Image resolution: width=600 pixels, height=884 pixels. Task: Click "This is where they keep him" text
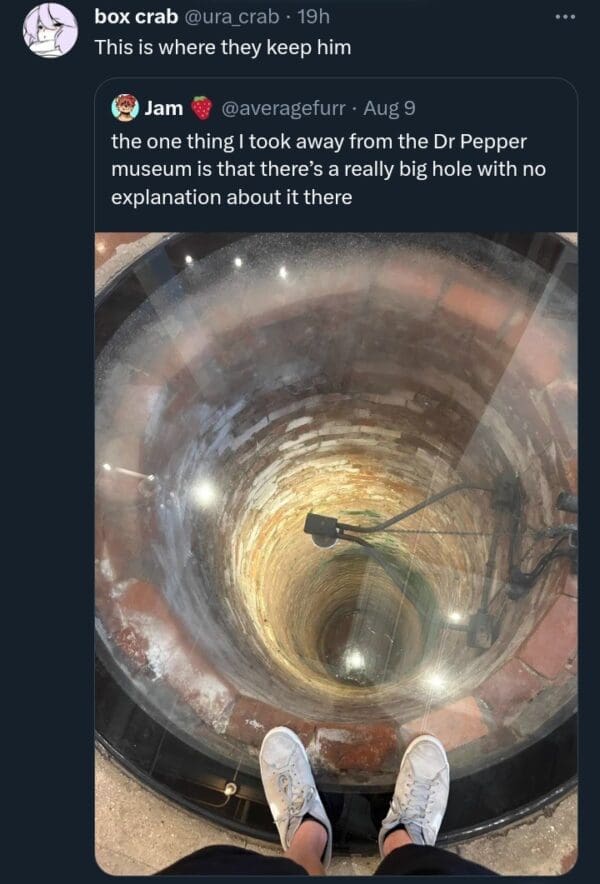[x=222, y=47]
